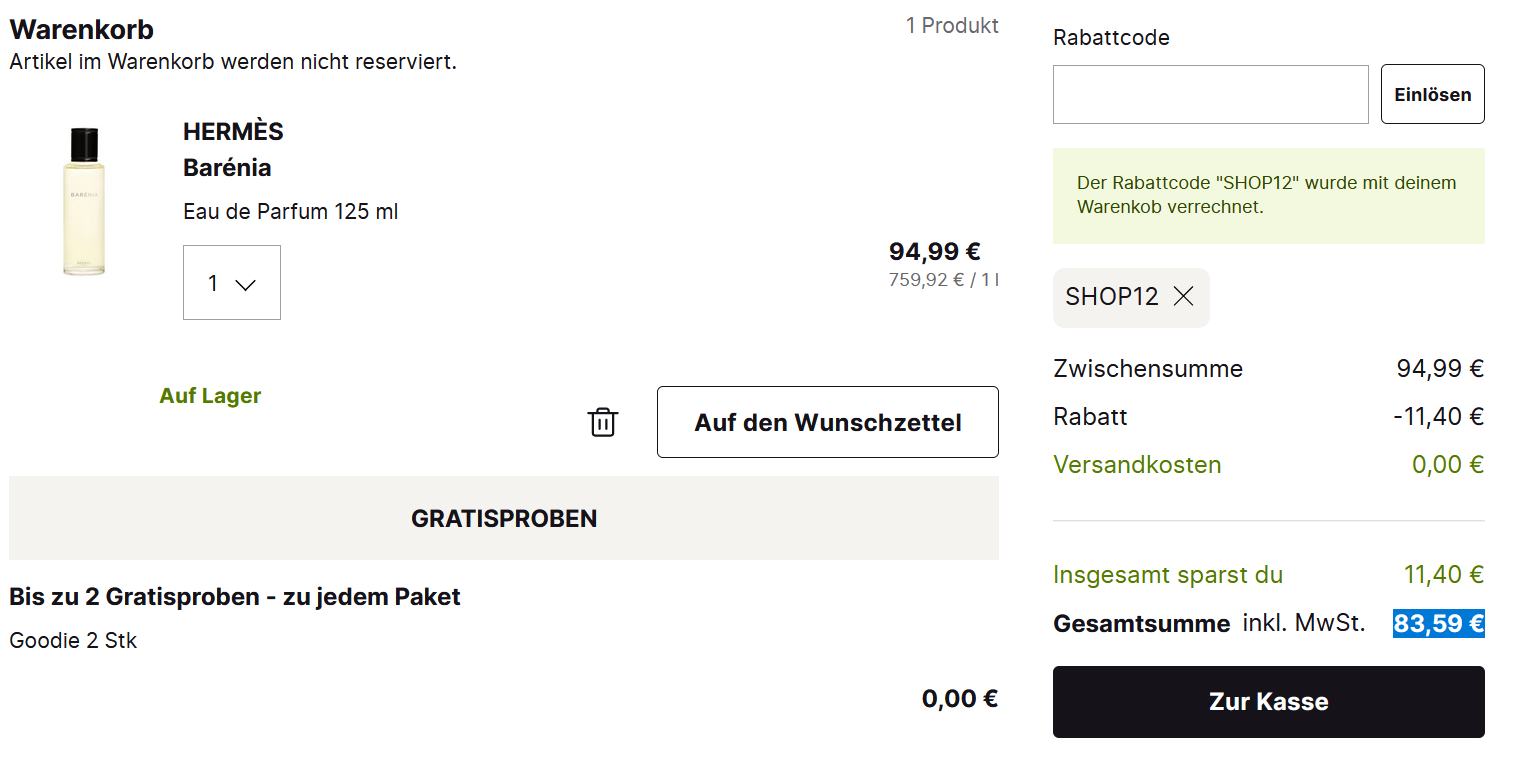The height and width of the screenshot is (763, 1515).
Task: Click the Goodie 2 Stk entry
Action: click(x=73, y=641)
